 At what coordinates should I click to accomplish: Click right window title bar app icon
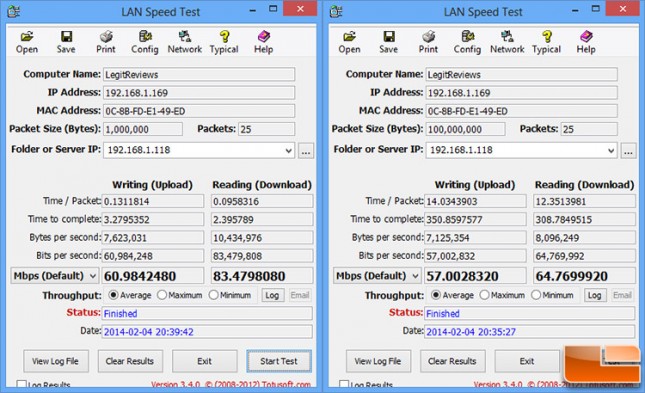[336, 11]
